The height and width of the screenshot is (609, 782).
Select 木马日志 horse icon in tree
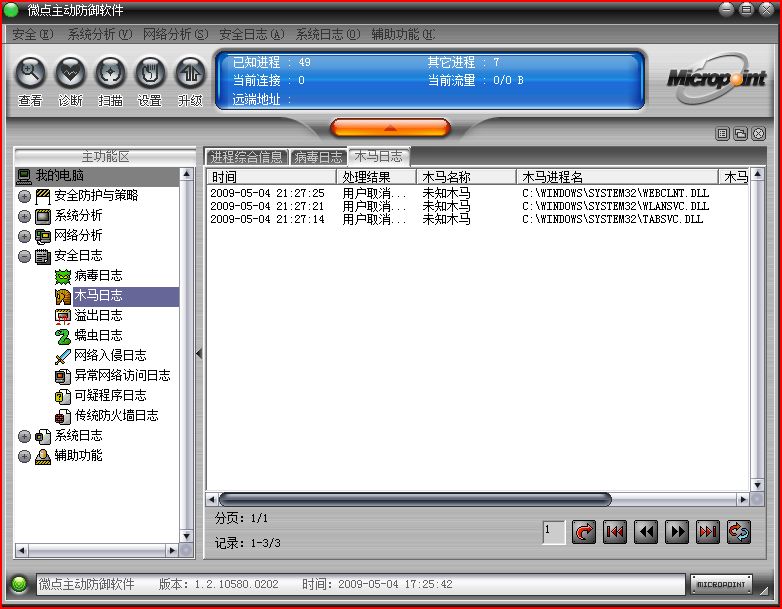point(63,296)
